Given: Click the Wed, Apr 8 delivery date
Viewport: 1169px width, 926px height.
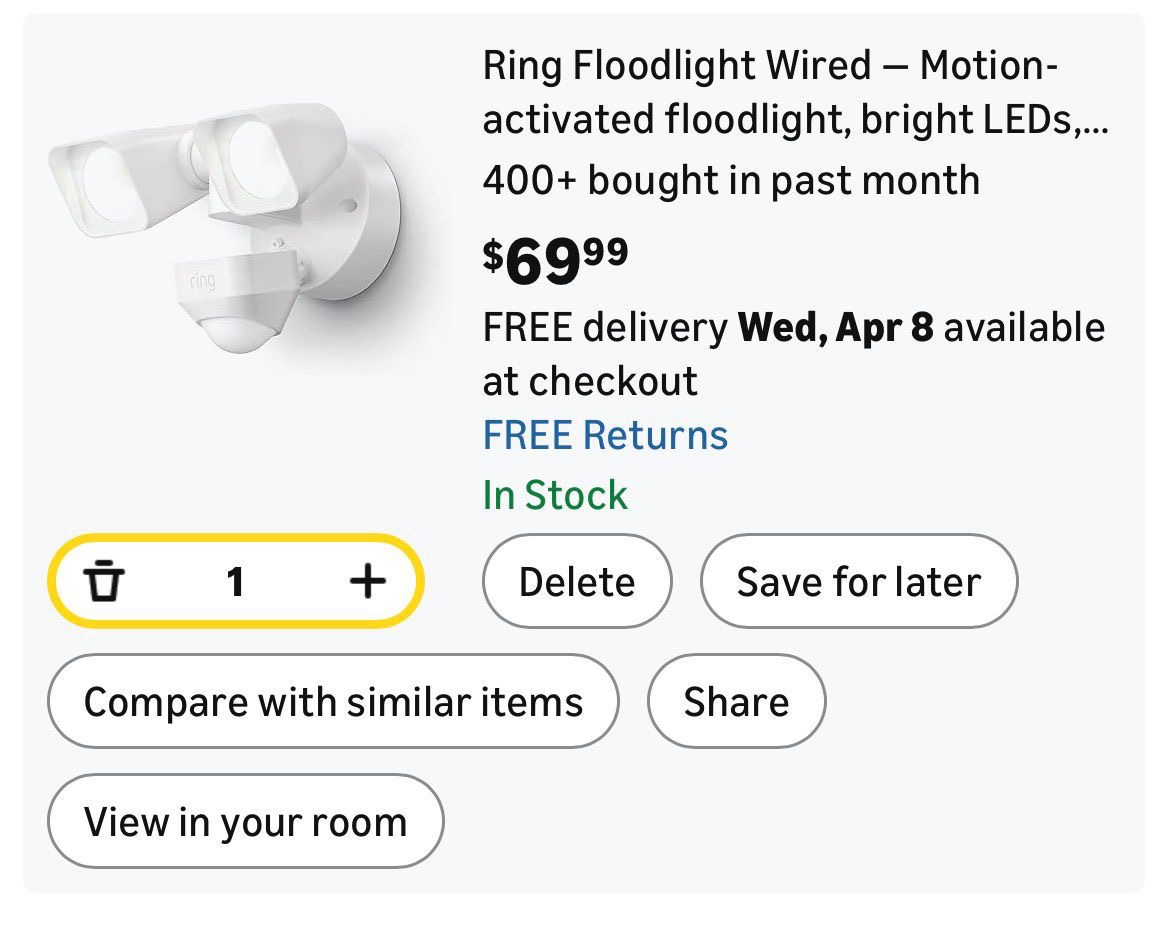Looking at the screenshot, I should click(835, 328).
